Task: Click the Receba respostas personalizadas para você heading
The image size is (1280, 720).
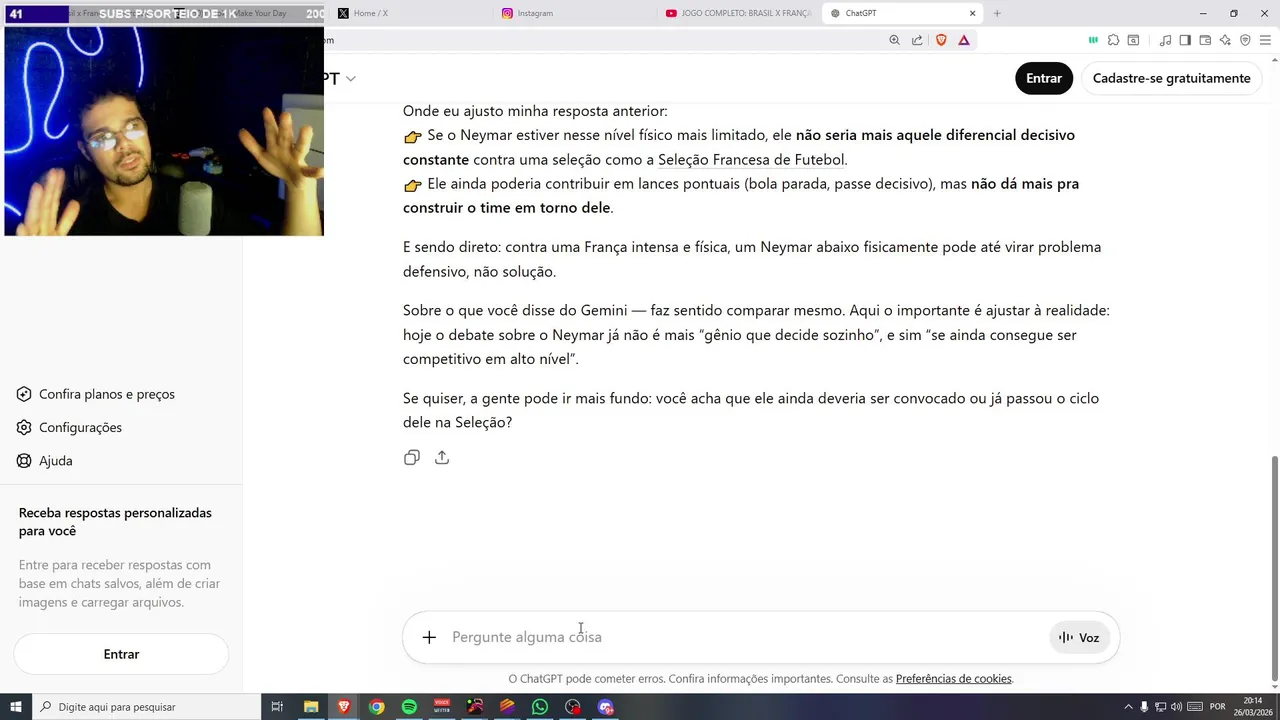Action: [115, 522]
